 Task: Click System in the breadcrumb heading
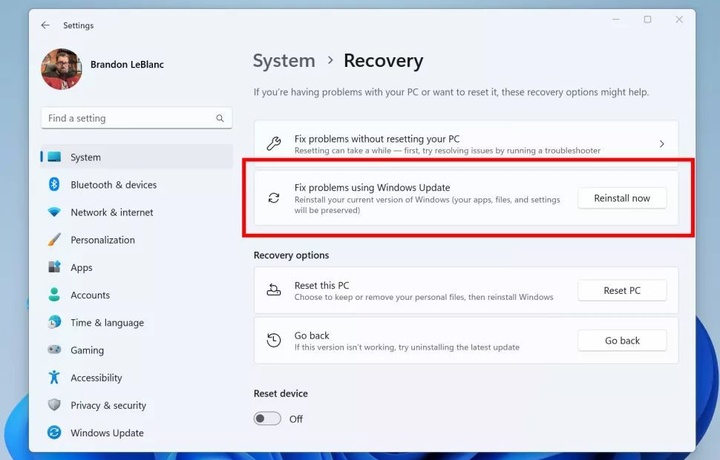pos(284,61)
